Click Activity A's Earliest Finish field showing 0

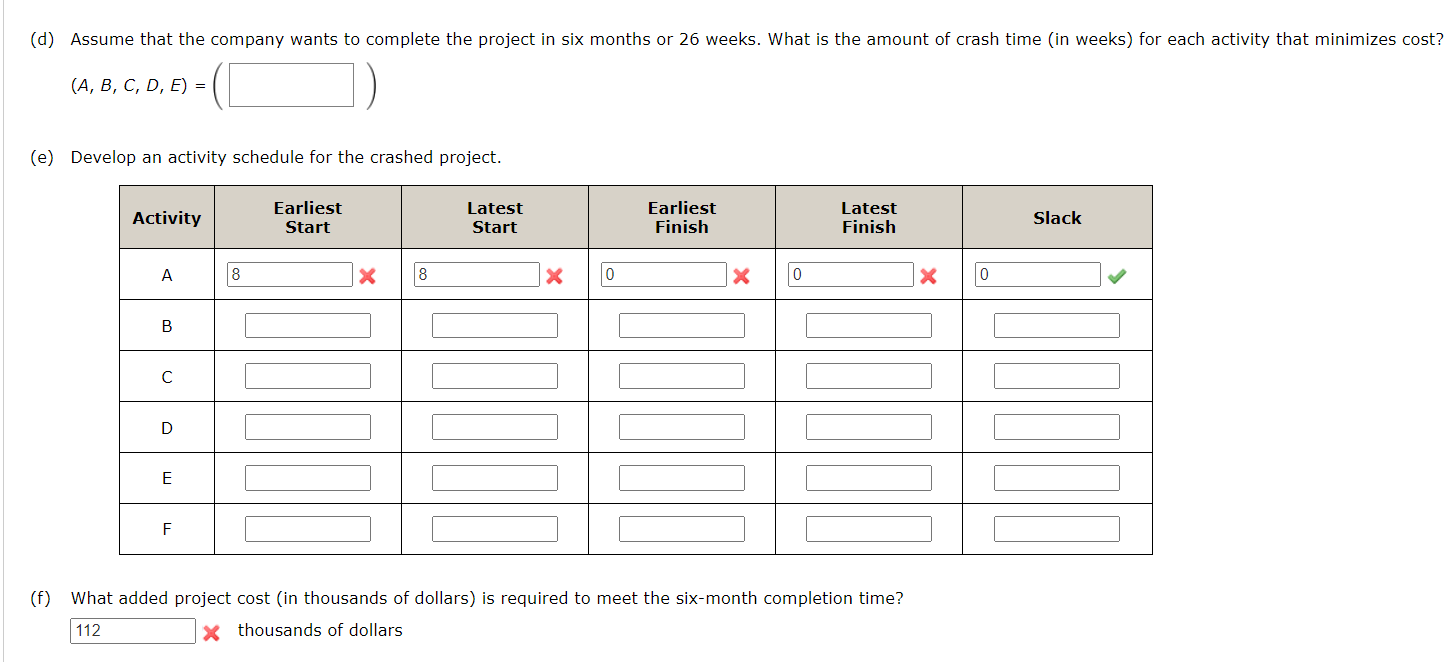663,274
